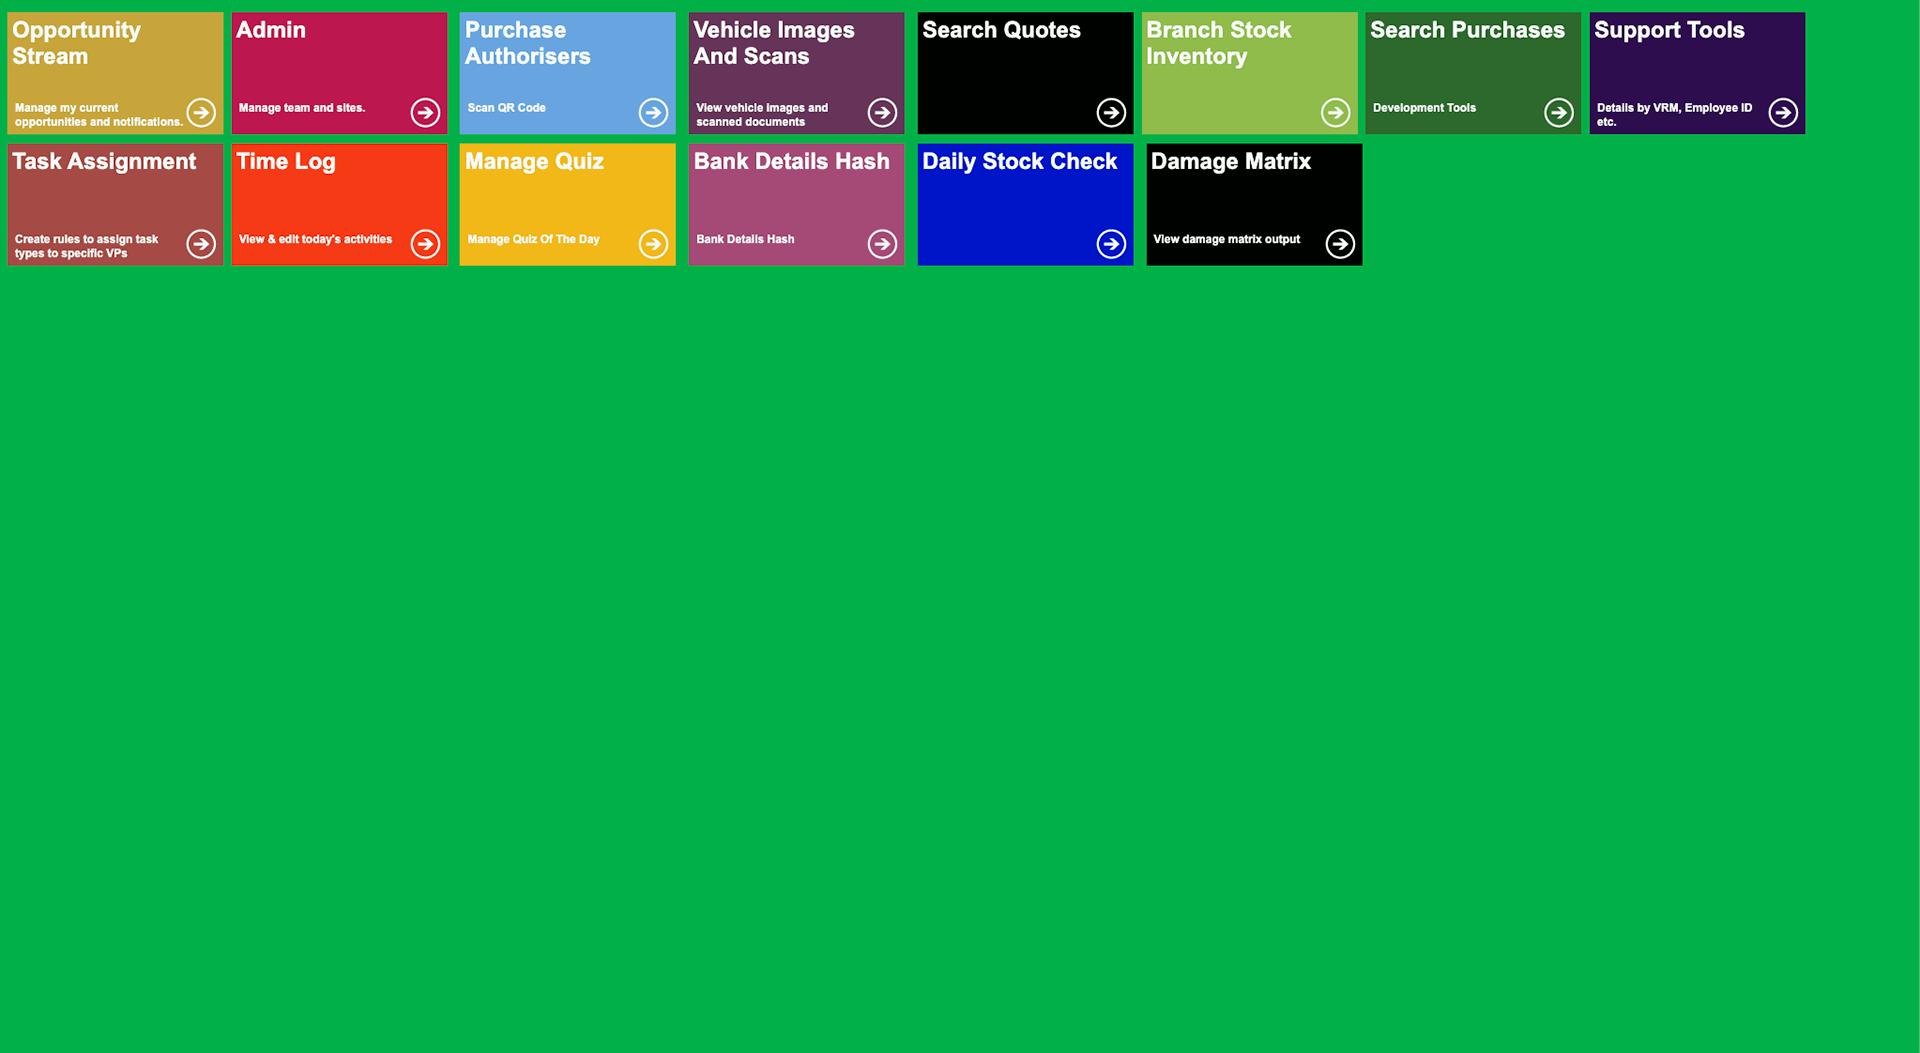Click 'Create rules to assign task types' text
The height and width of the screenshot is (1053, 1920).
pos(86,246)
